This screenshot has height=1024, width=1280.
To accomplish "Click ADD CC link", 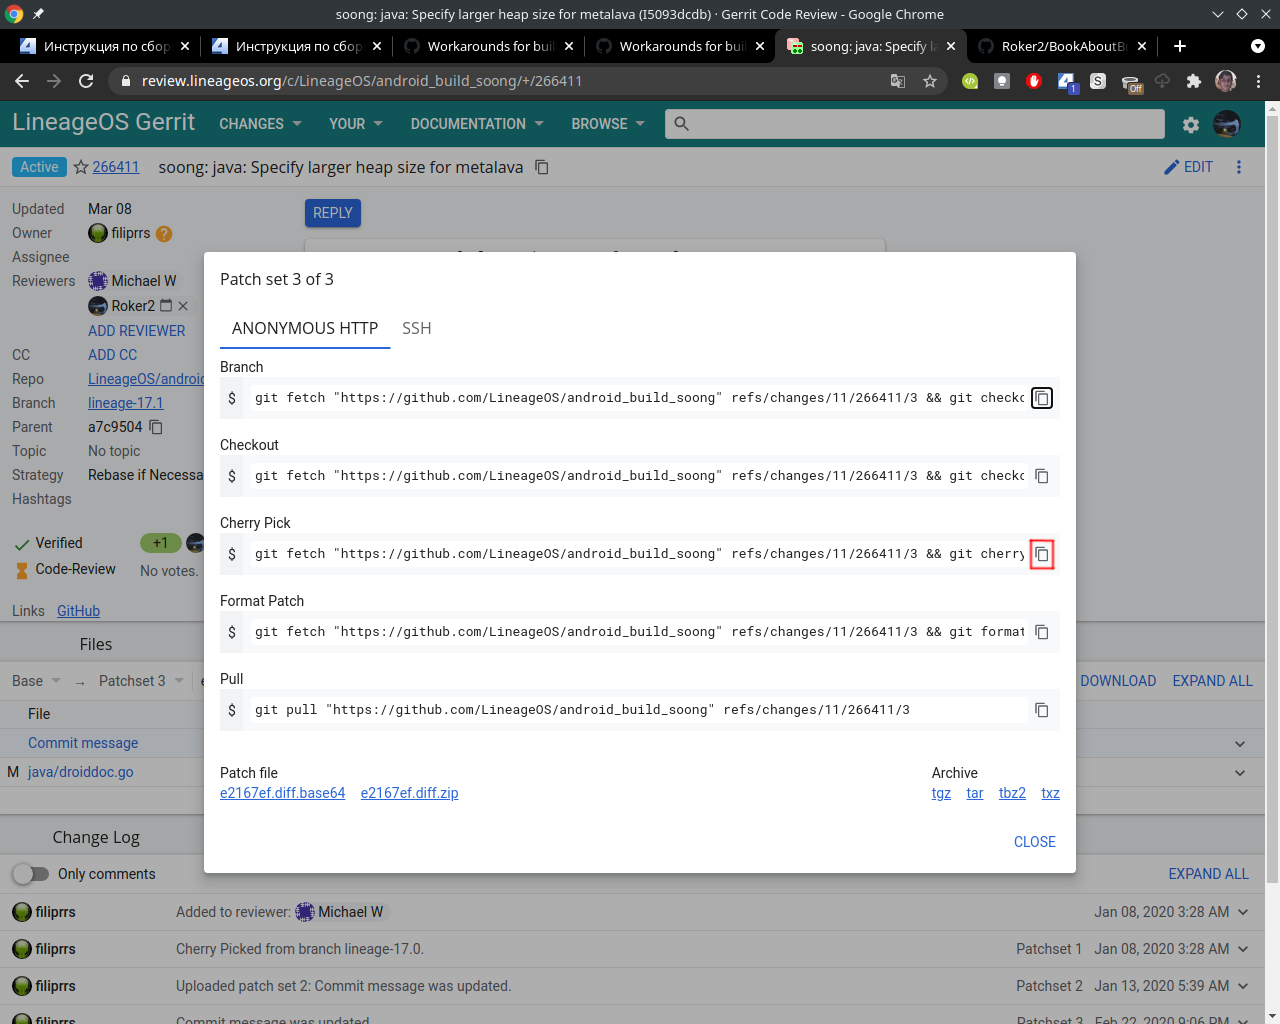I will pyautogui.click(x=113, y=355).
